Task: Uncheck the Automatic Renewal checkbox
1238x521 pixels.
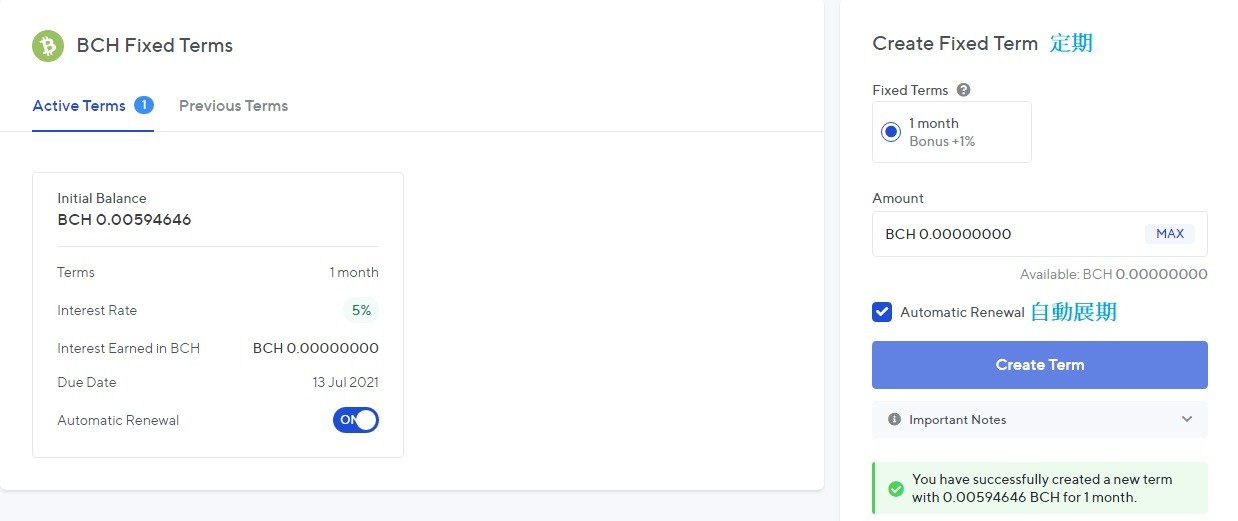Action: tap(882, 312)
